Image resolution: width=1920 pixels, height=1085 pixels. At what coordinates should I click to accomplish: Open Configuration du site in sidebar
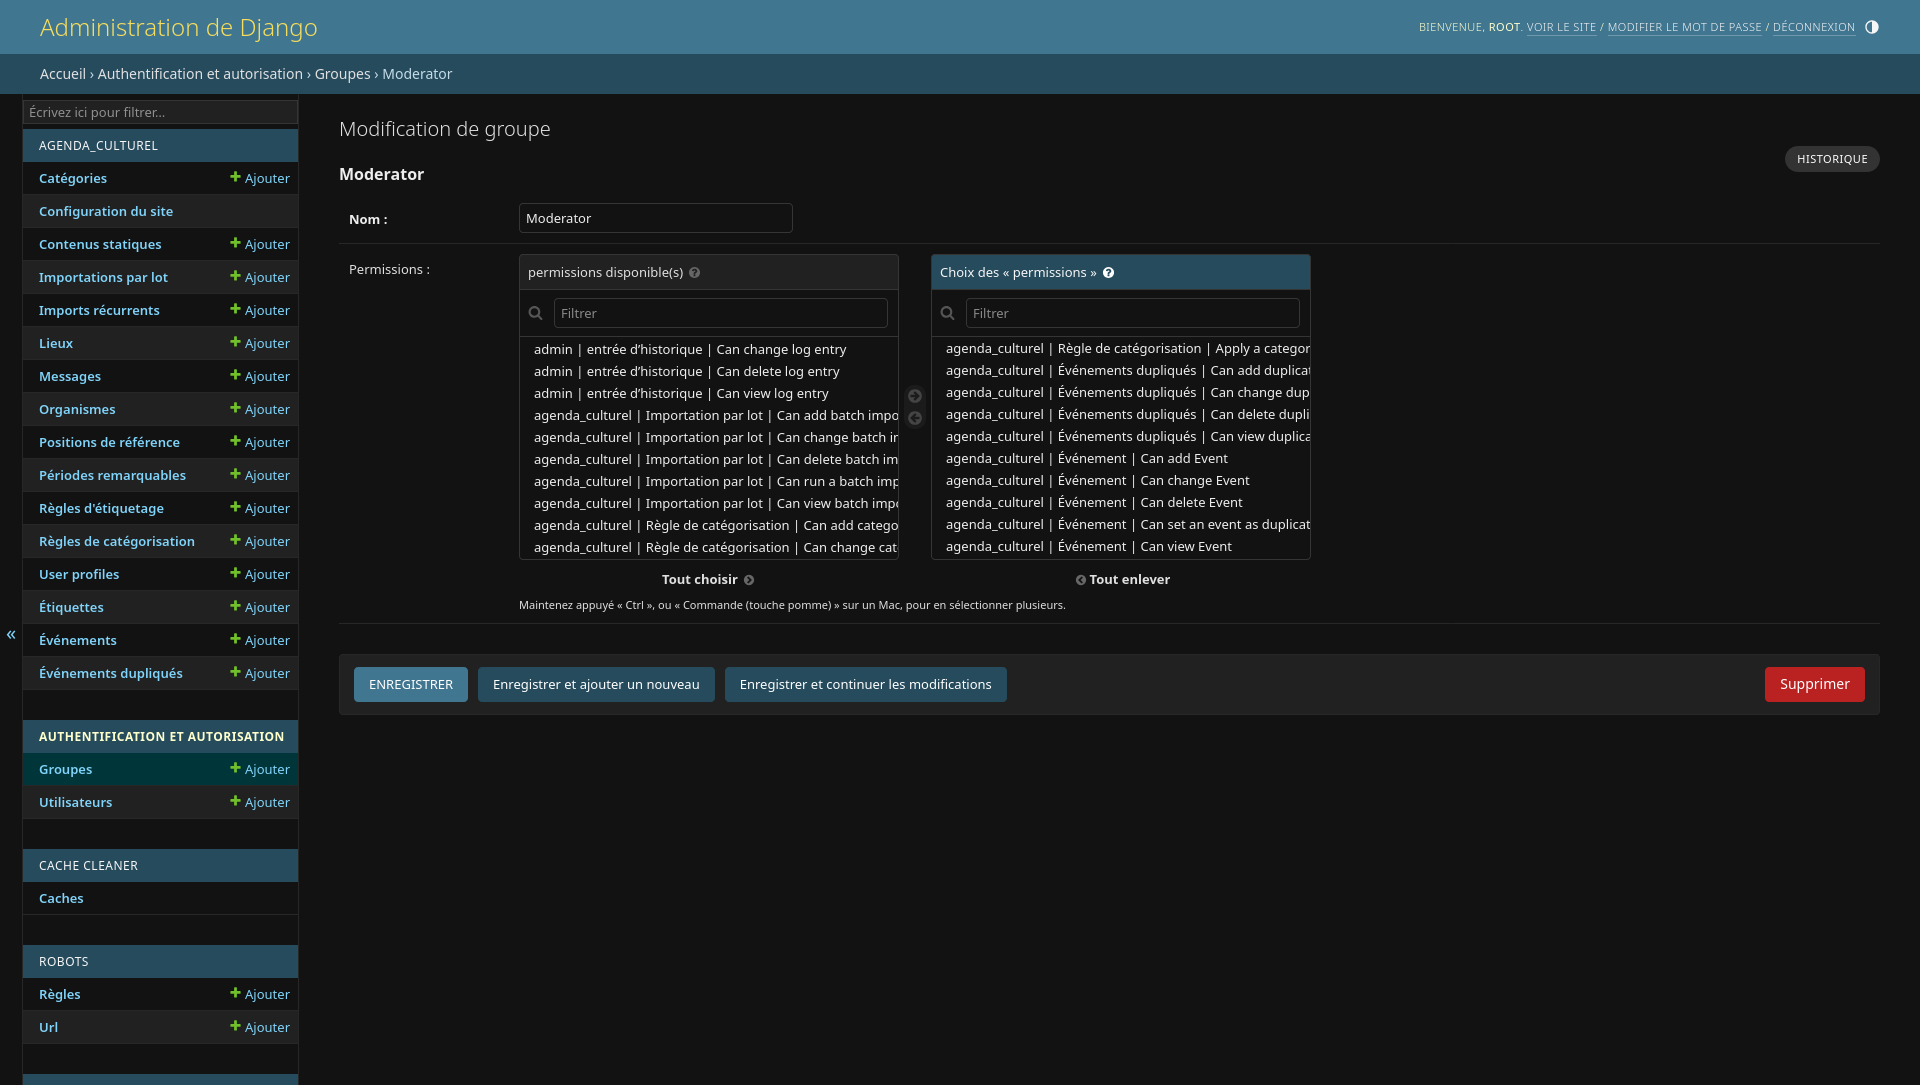(106, 211)
